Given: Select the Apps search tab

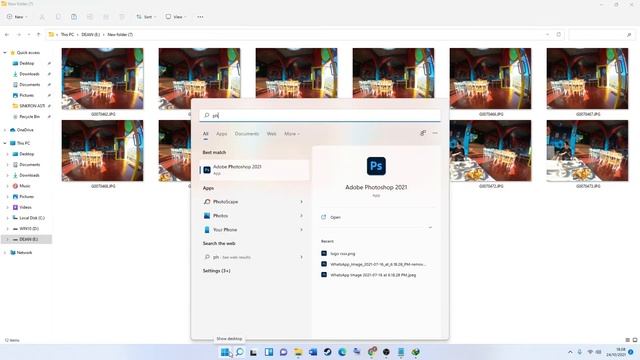Looking at the screenshot, I should coord(222,134).
